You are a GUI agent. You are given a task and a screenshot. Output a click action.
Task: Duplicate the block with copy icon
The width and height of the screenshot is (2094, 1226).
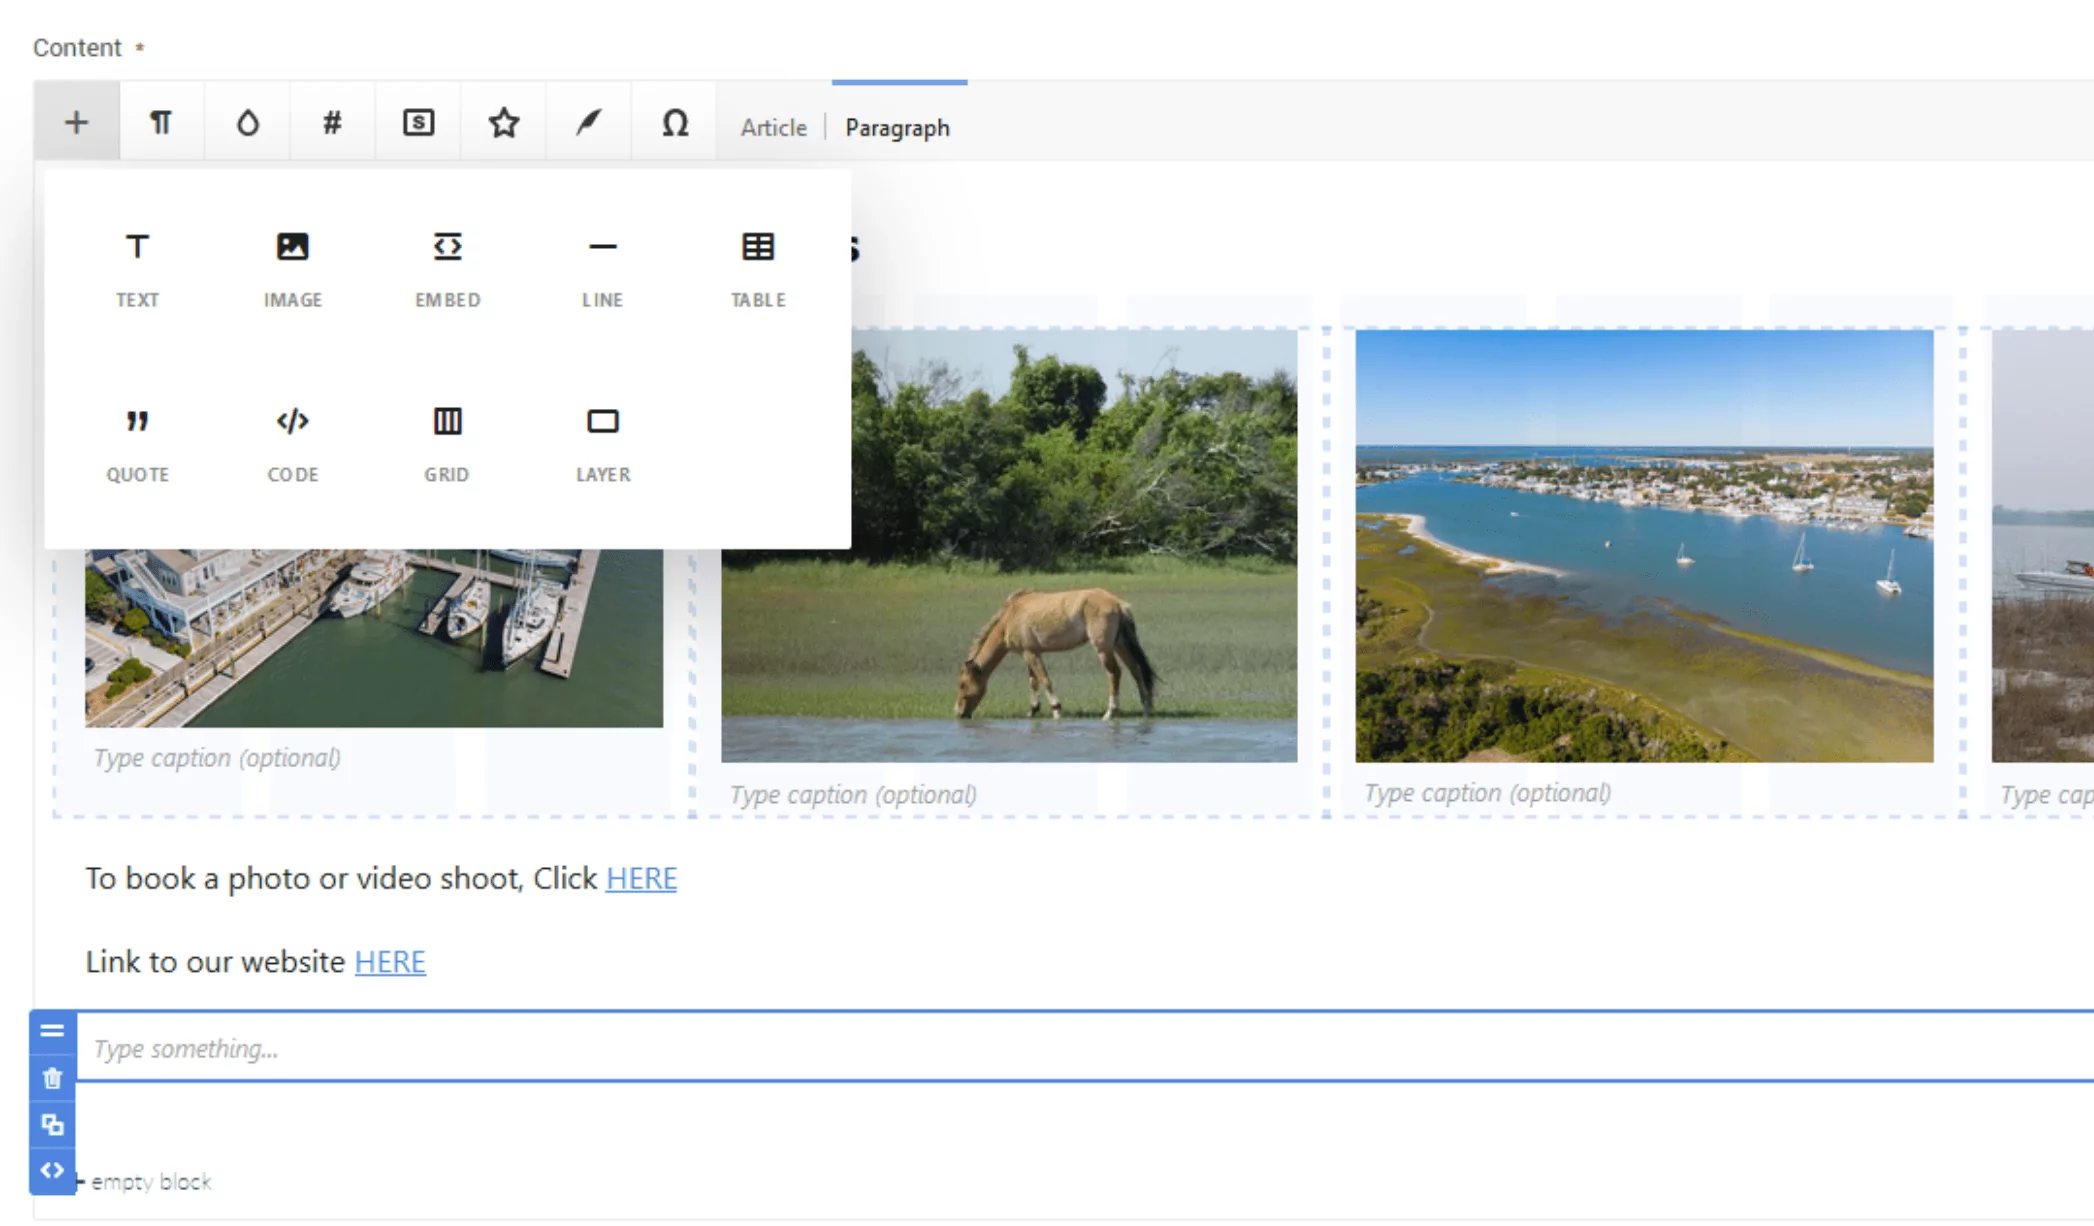(x=52, y=1124)
